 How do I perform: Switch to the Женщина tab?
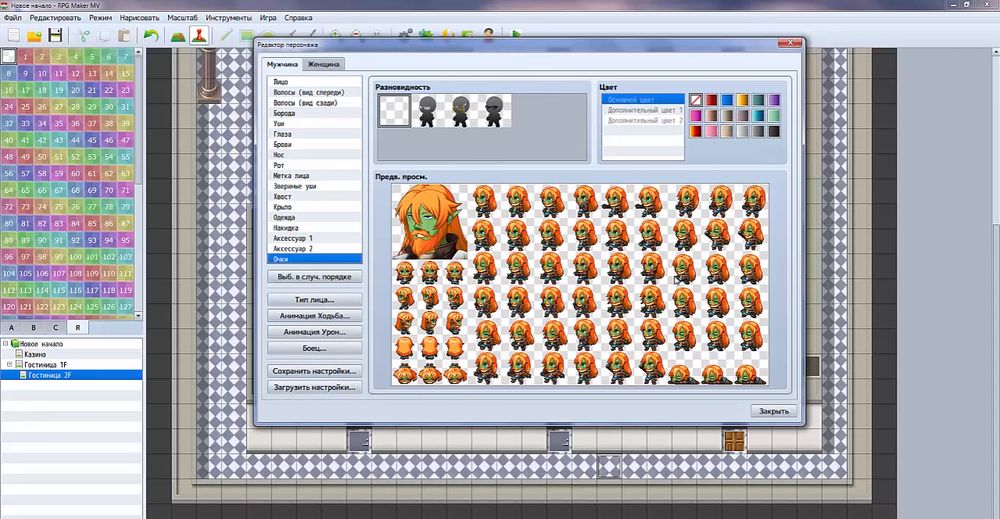[323, 64]
